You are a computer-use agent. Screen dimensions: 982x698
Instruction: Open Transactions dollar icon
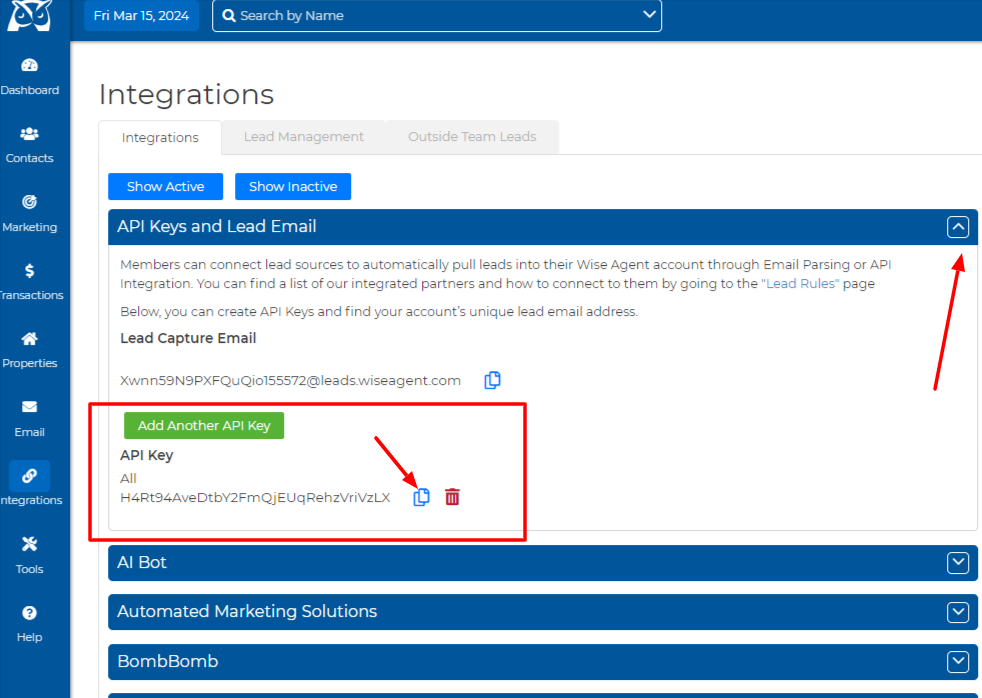coord(29,270)
